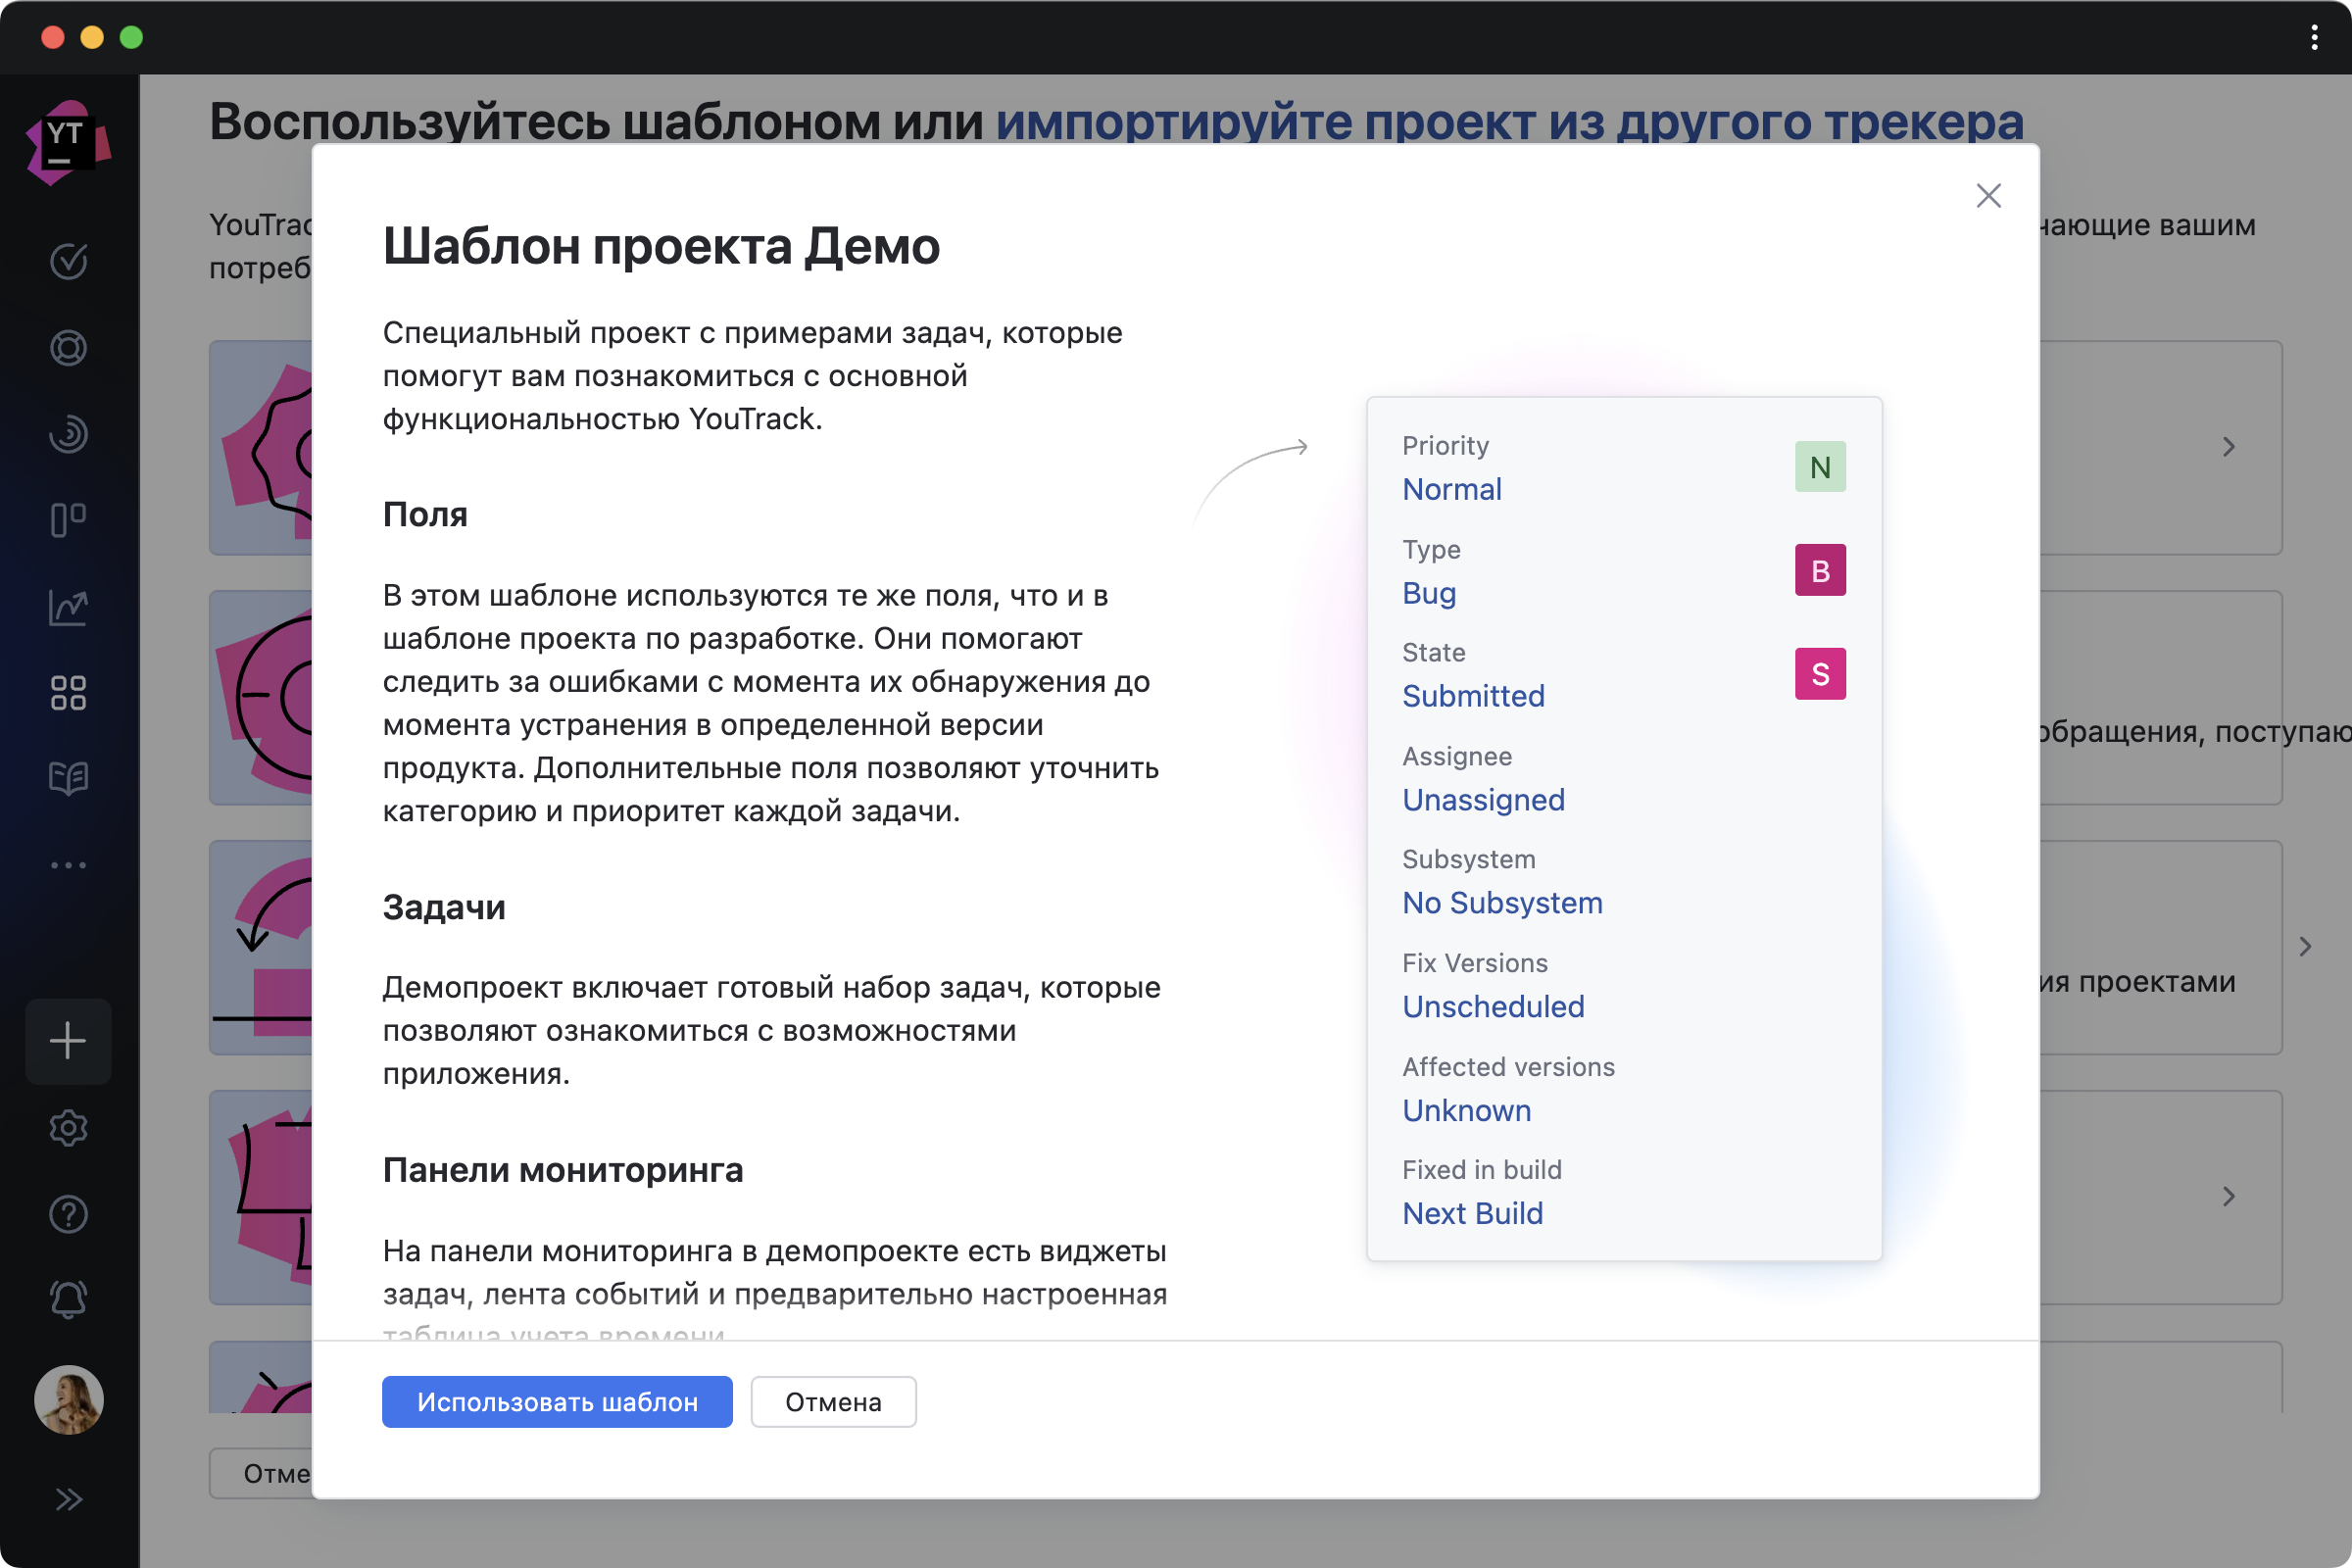Screen dimensions: 2352x1568
Task: Show more sidebar items via three dots
Action: [68, 865]
